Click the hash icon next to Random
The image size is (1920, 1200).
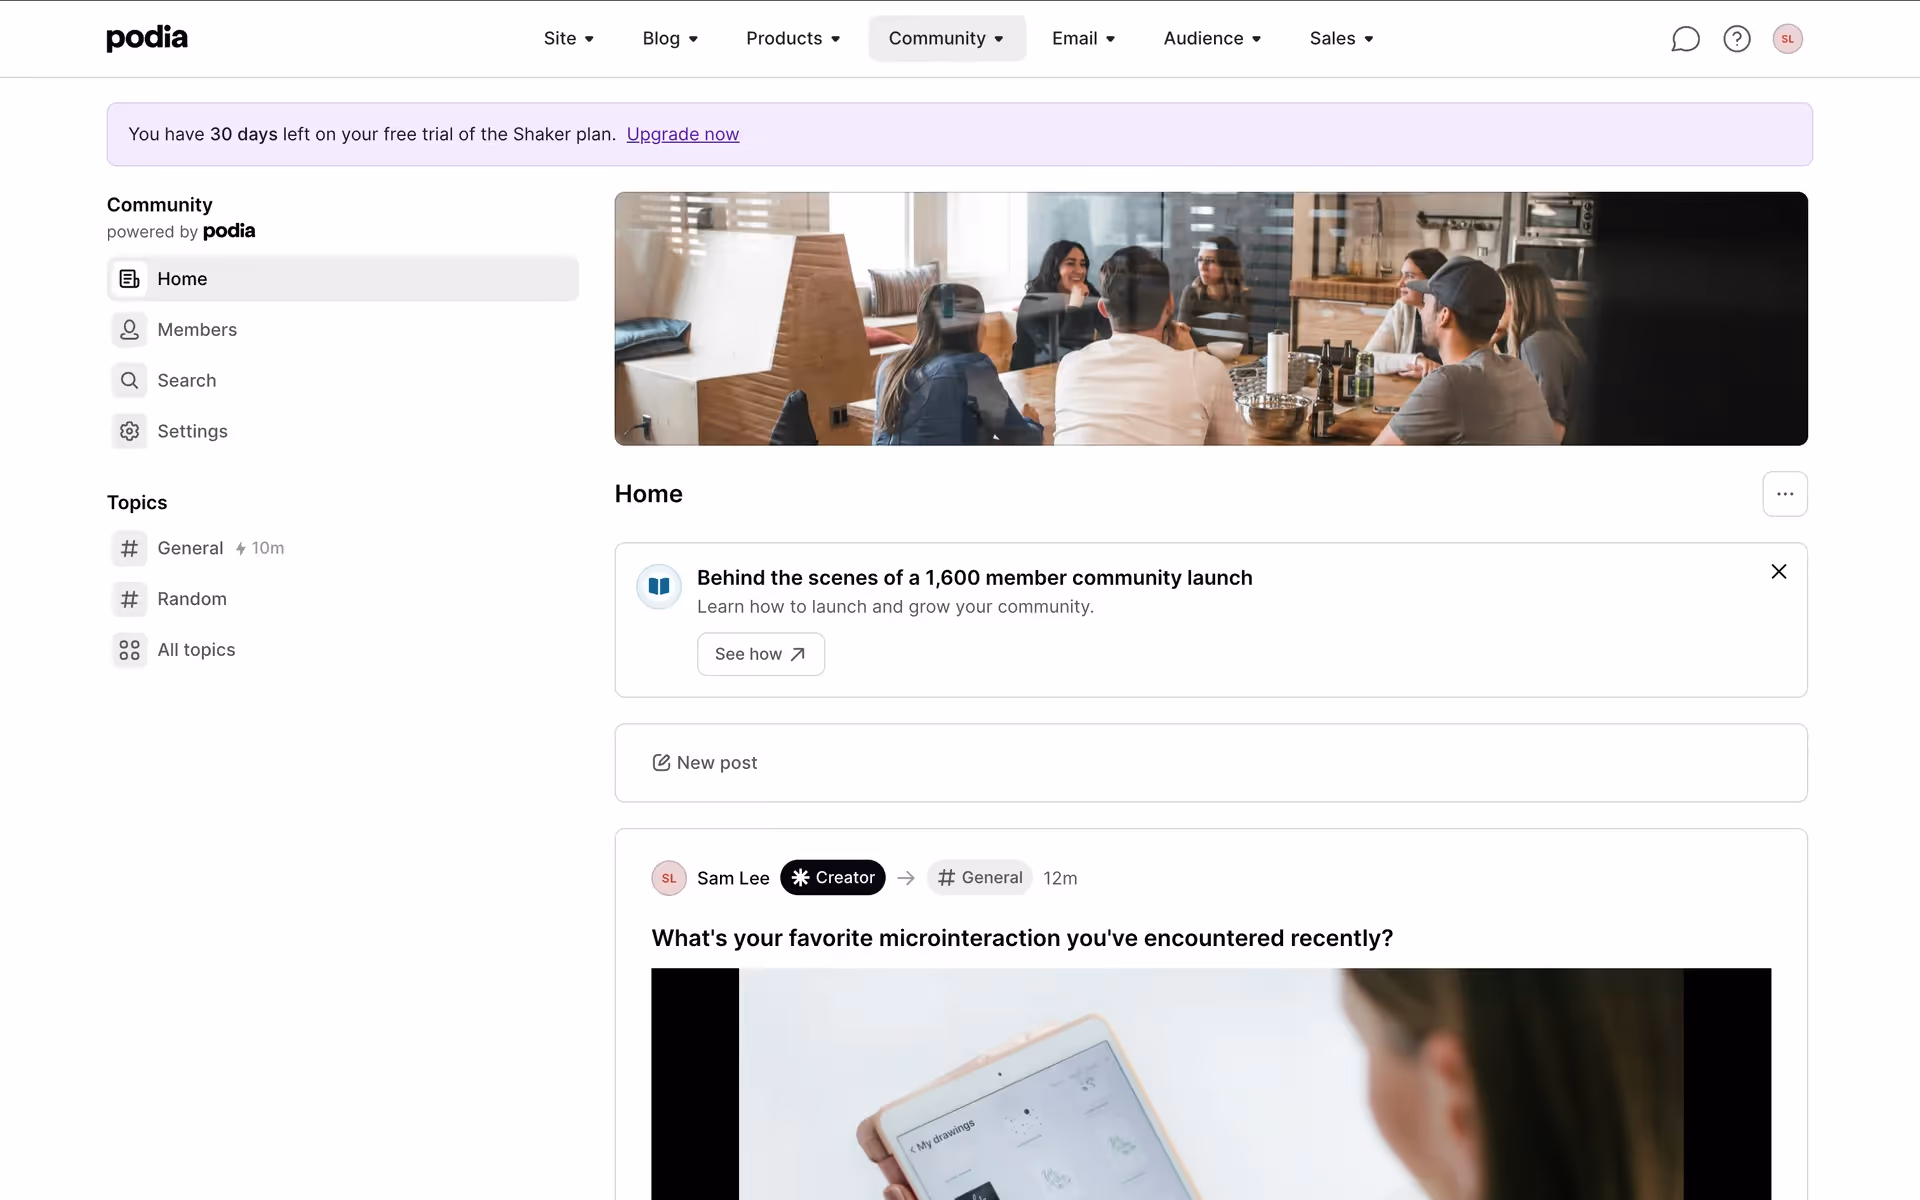(129, 599)
